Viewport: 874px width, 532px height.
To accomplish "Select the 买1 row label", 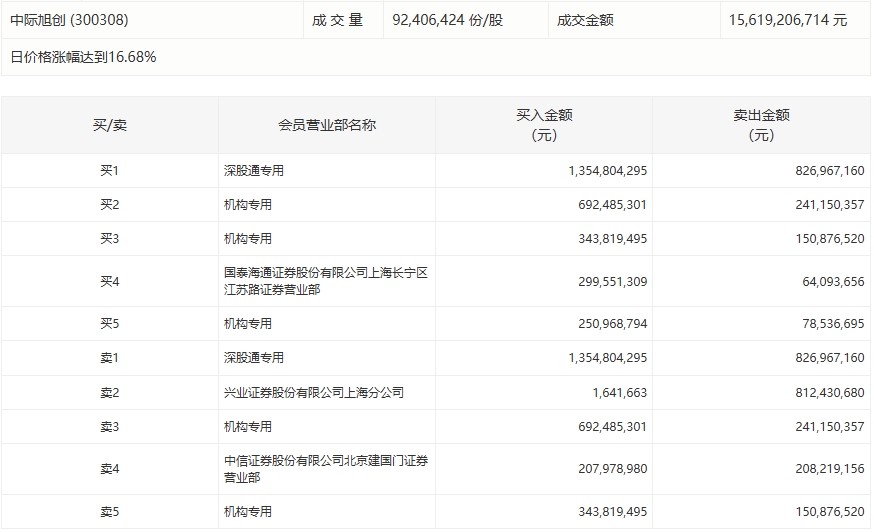I will (110, 171).
